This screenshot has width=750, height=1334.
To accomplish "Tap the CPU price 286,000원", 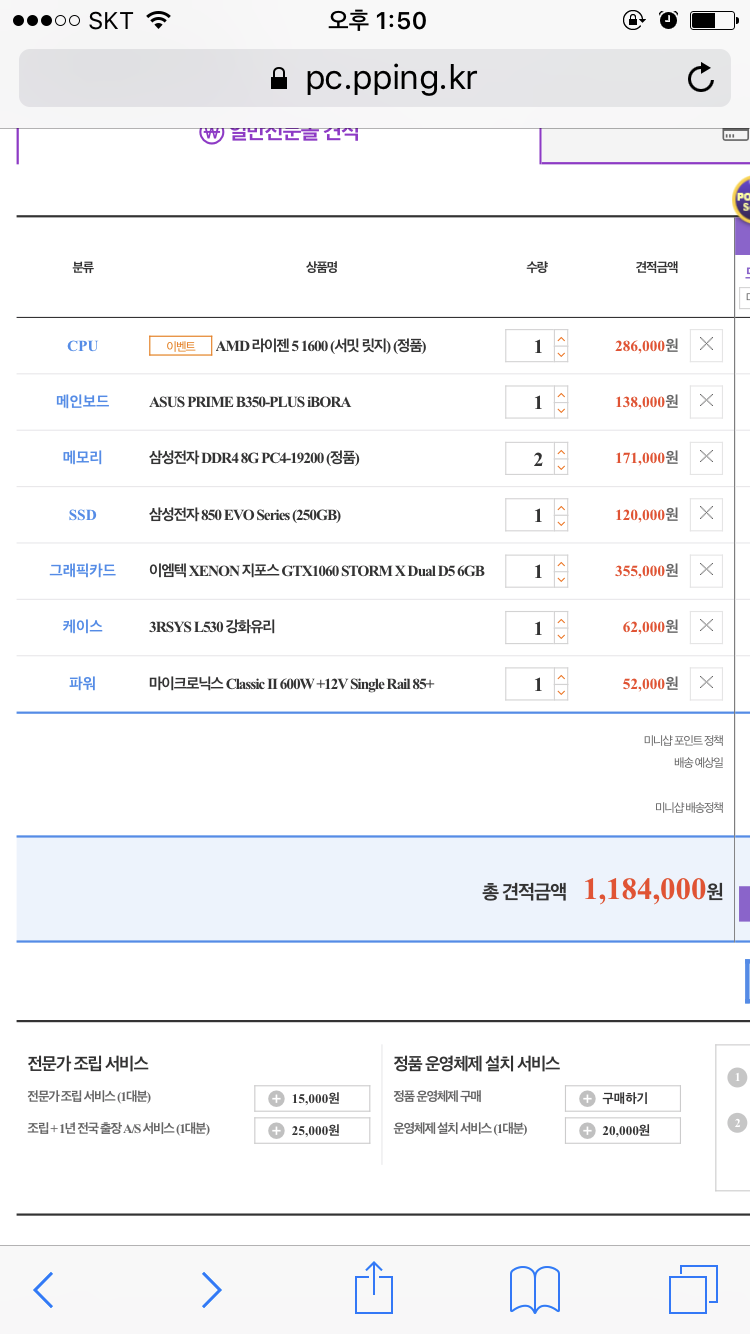I will 646,346.
